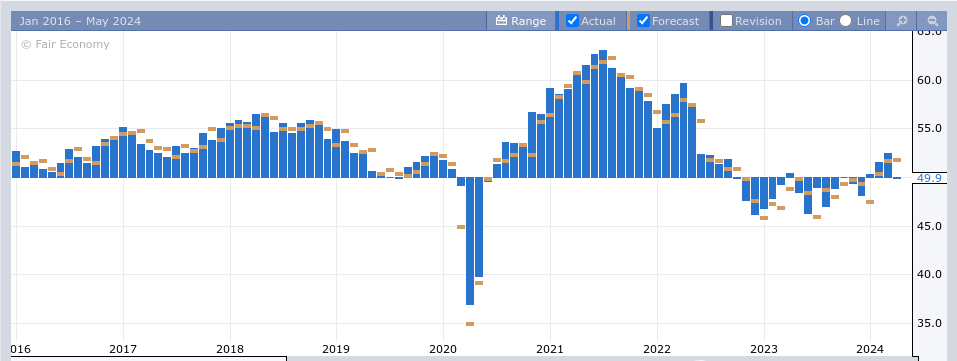Click the 2023 label on x-axis
The width and height of the screenshot is (957, 361).
point(764,349)
